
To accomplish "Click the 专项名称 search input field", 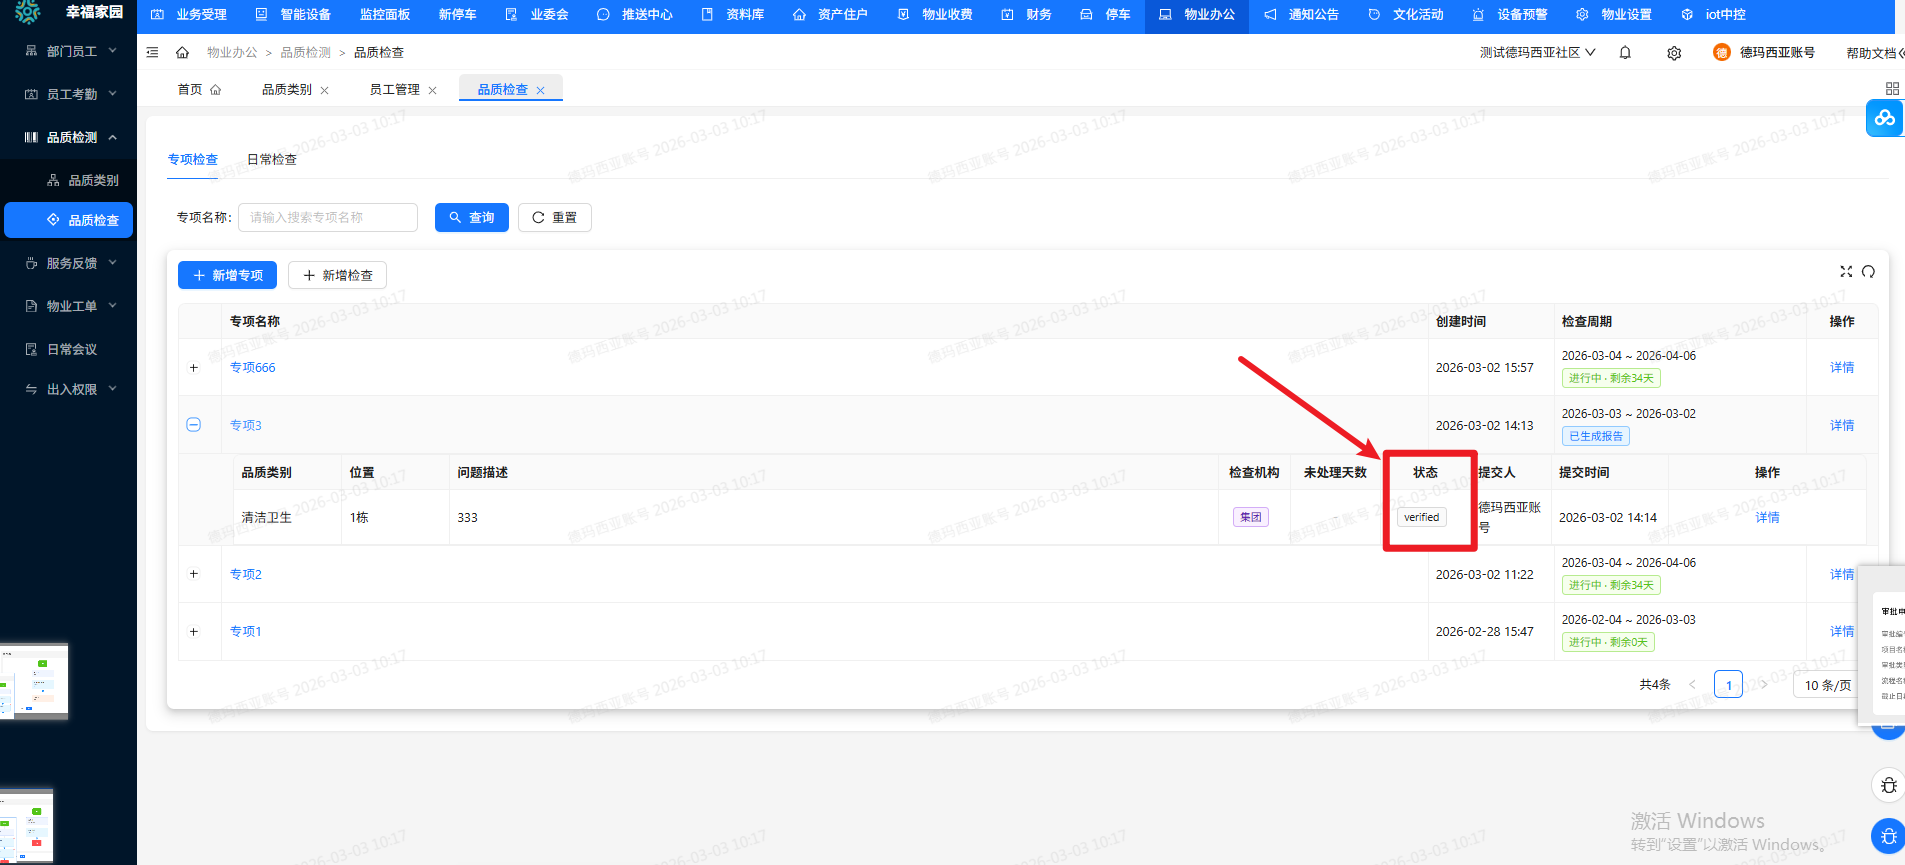I will pos(328,218).
